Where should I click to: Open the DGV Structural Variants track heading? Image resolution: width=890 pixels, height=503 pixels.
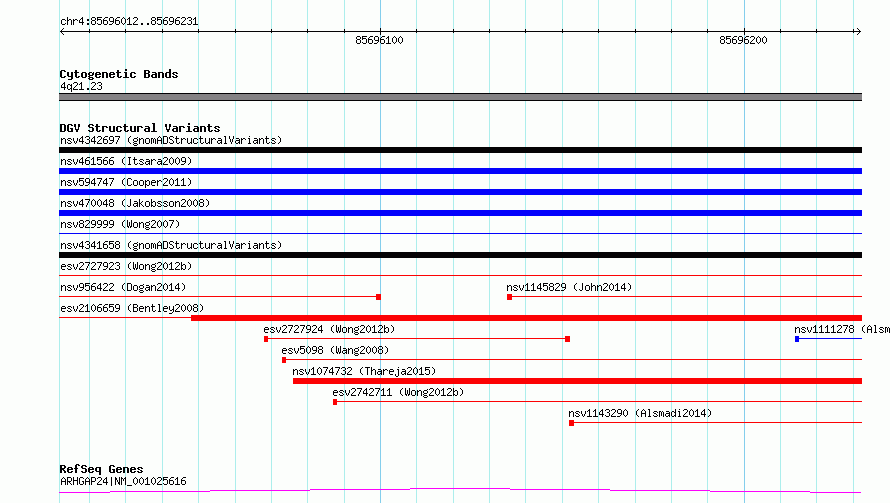(140, 128)
